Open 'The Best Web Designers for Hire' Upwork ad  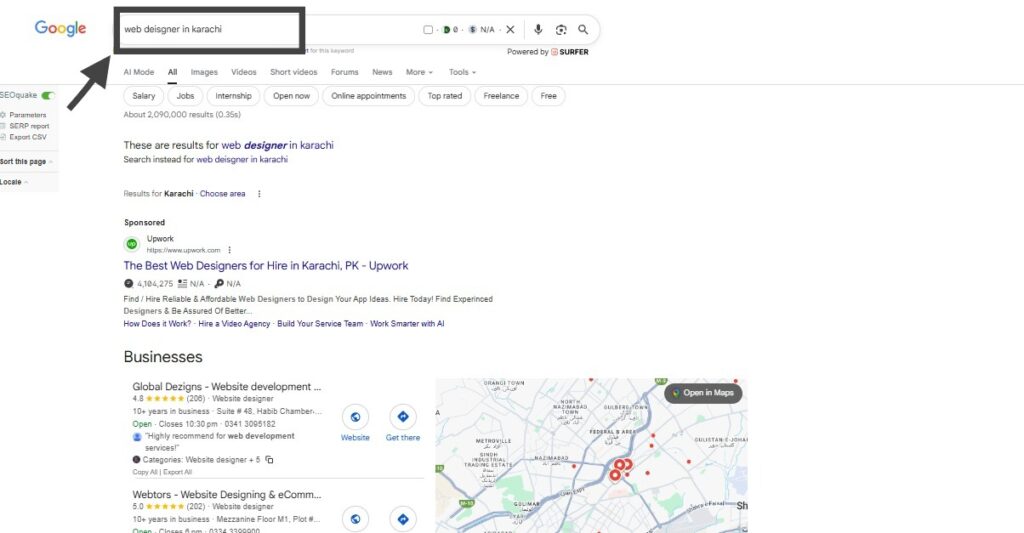pyautogui.click(x=266, y=266)
